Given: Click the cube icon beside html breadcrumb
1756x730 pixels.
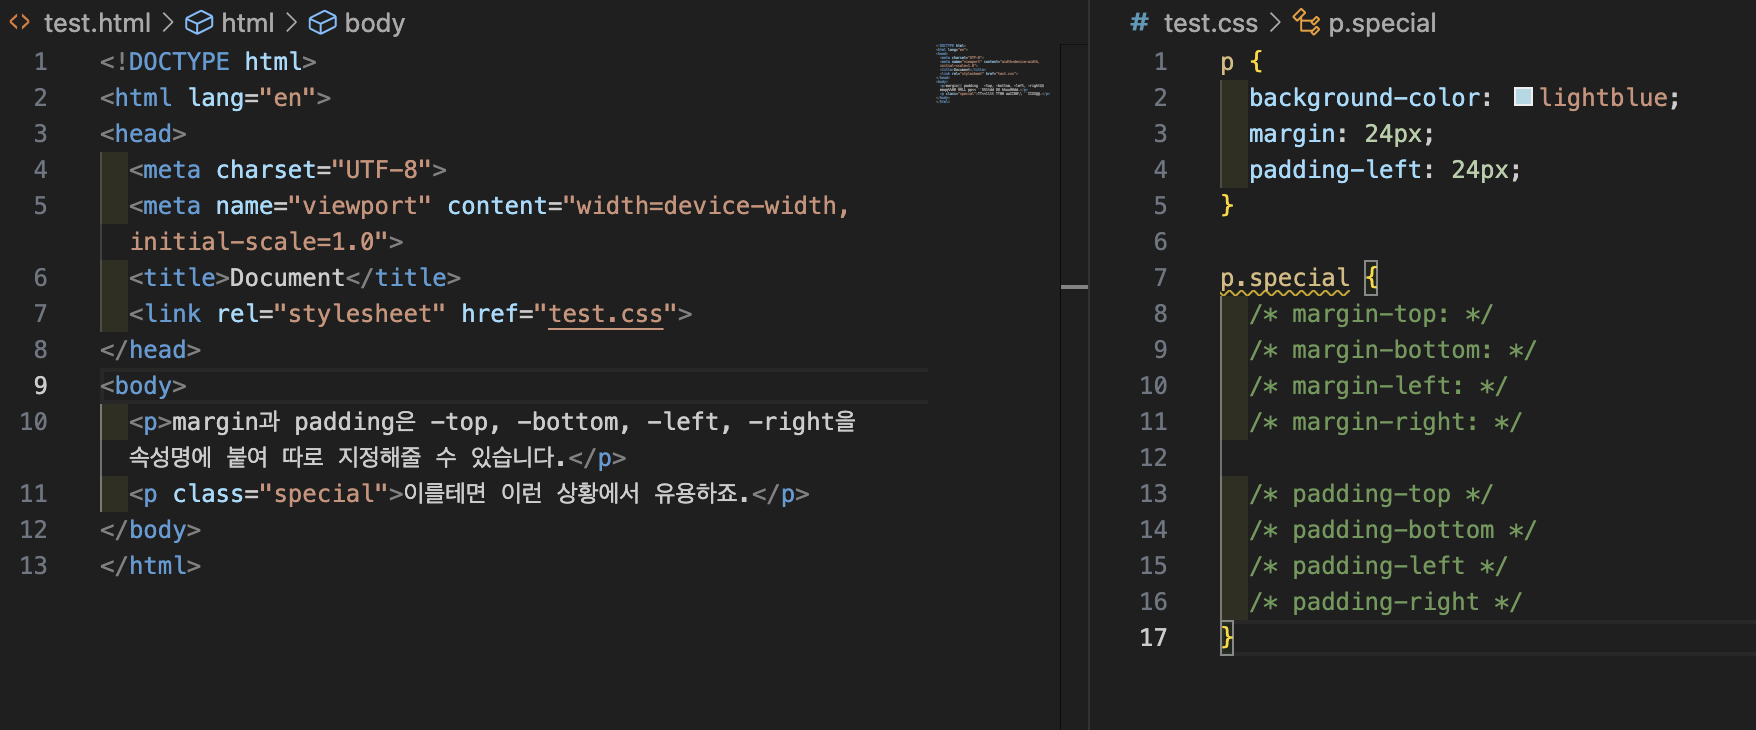Looking at the screenshot, I should [x=199, y=22].
